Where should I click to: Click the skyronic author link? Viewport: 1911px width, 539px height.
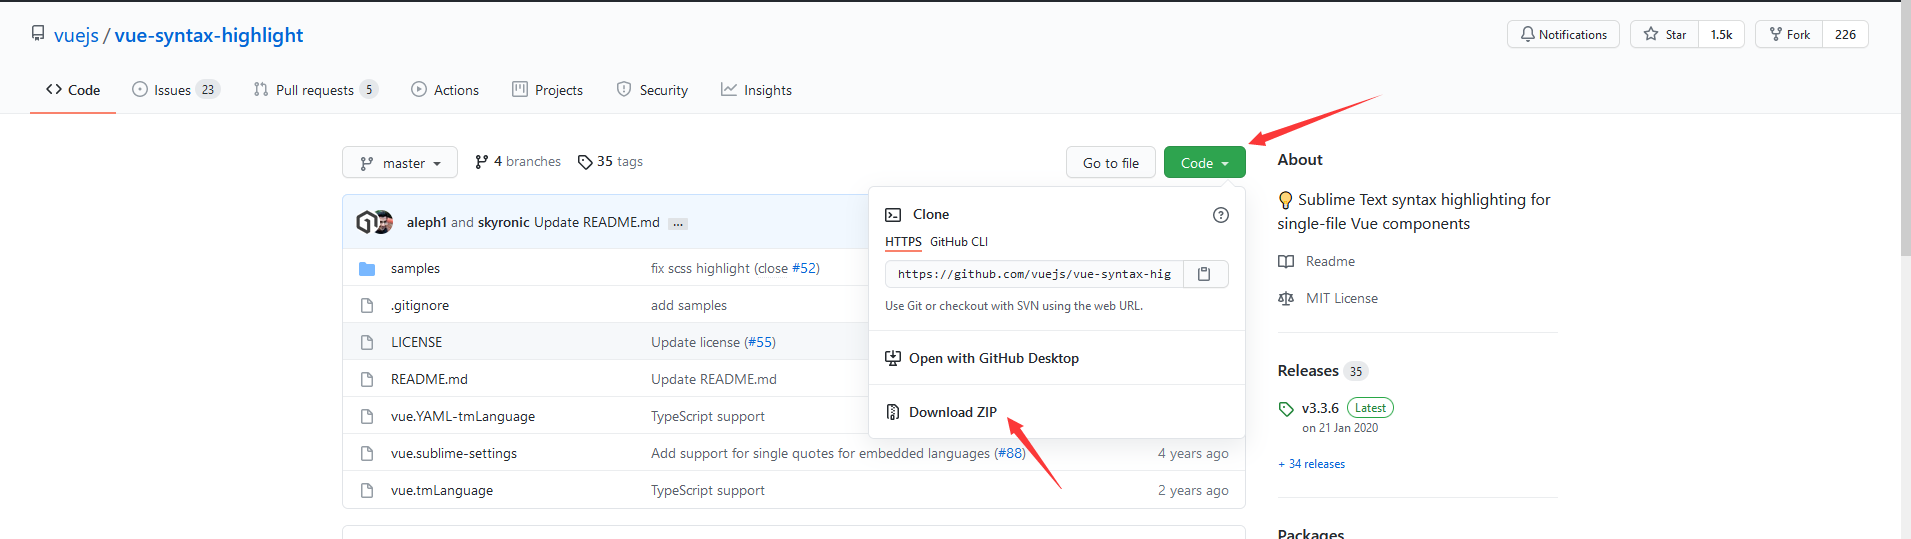[504, 222]
